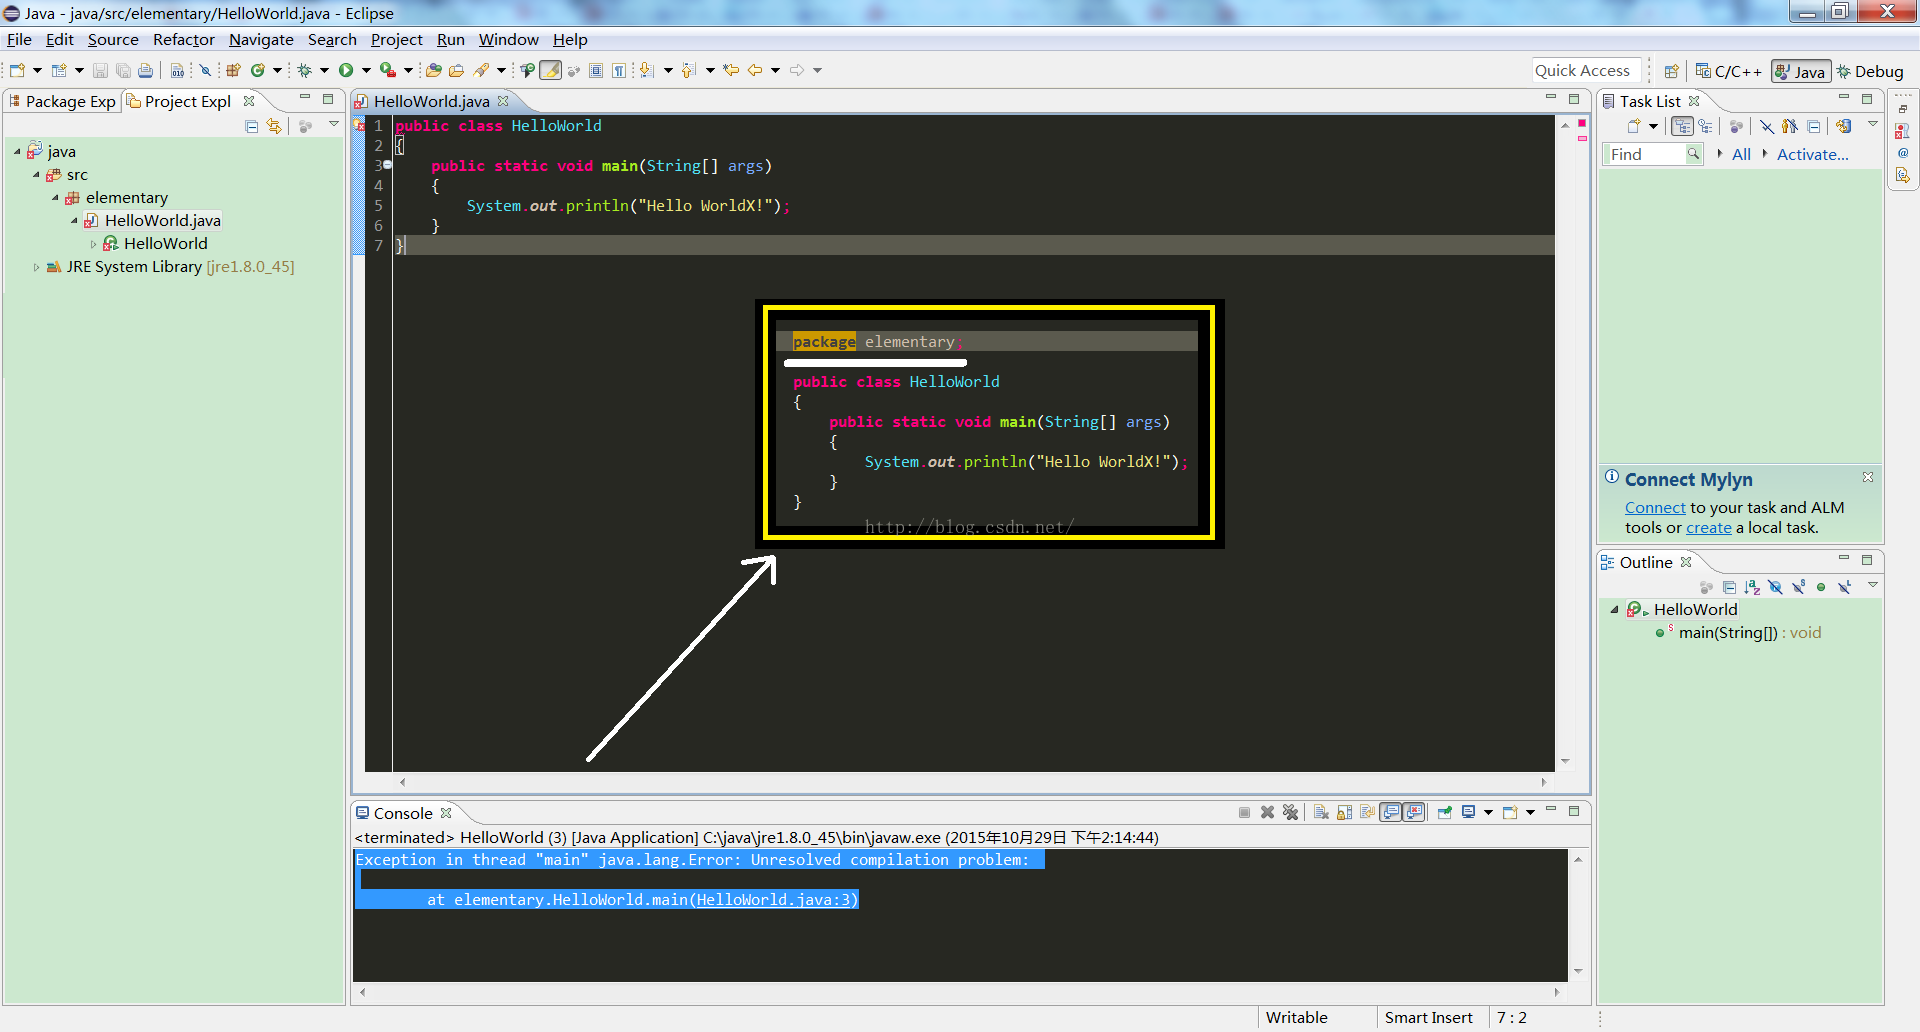Viewport: 1920px width, 1032px height.
Task: Click Remove All Terminated Launches icon
Action: 1290,812
